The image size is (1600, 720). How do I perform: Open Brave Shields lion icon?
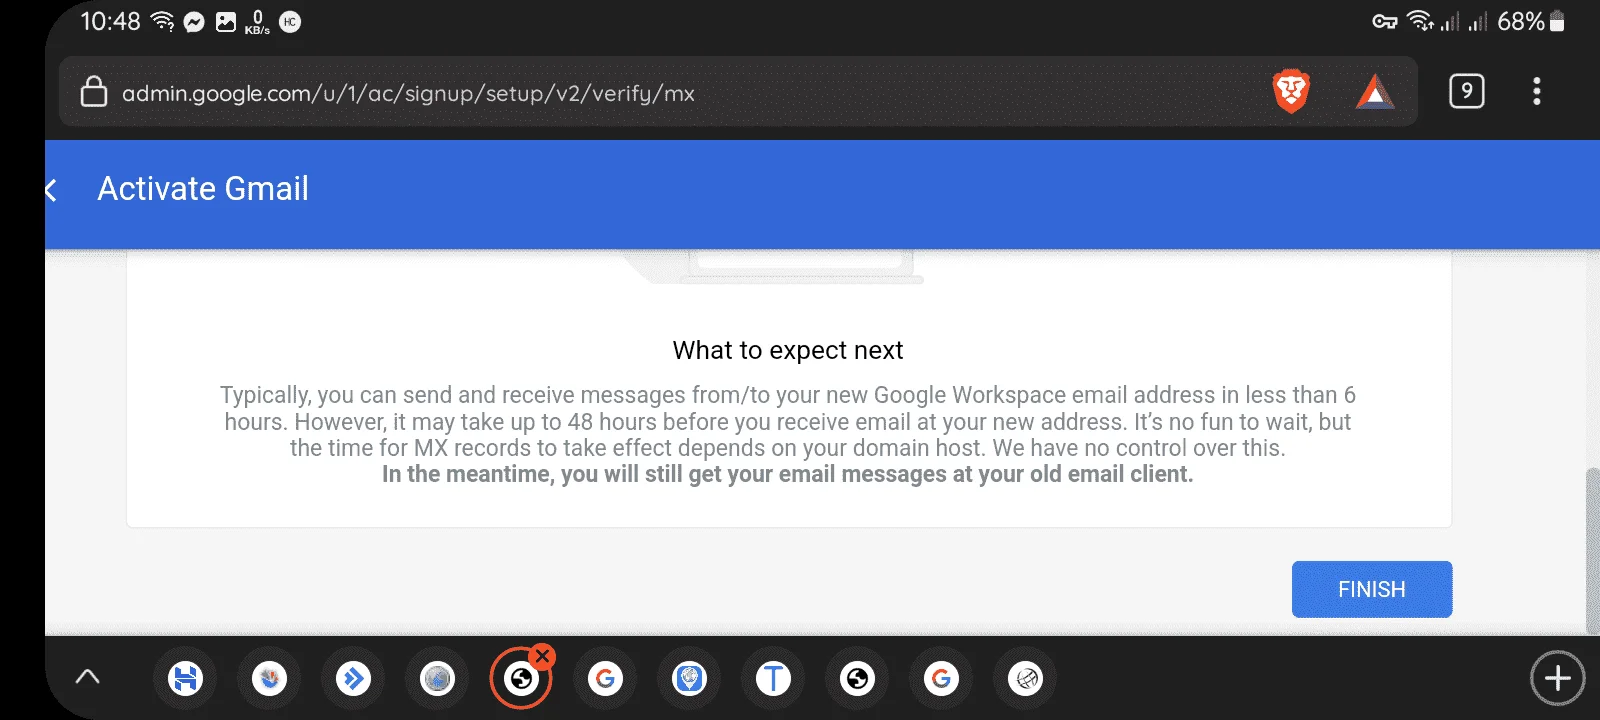pyautogui.click(x=1291, y=92)
